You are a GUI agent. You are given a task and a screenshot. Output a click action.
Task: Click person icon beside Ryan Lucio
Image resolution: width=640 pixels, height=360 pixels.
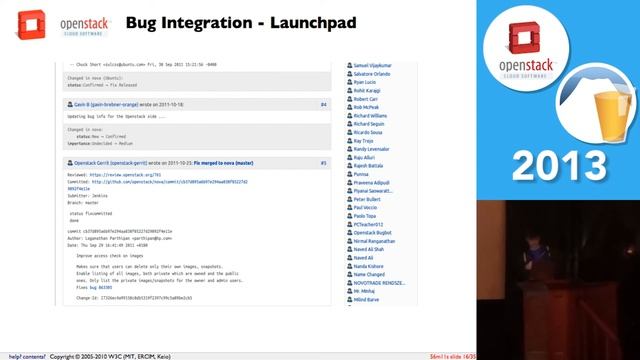[x=350, y=82]
